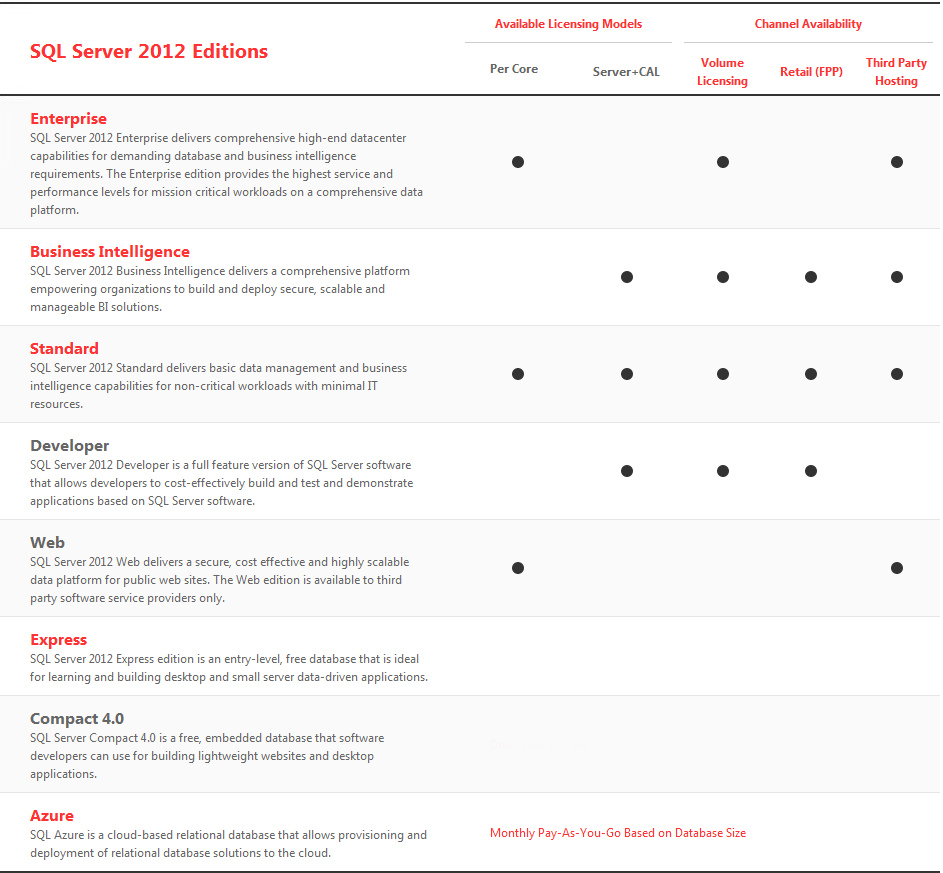943x873 pixels.
Task: Click Monthly Pay-As-You-Go Based on Database Size
Action: [x=618, y=833]
